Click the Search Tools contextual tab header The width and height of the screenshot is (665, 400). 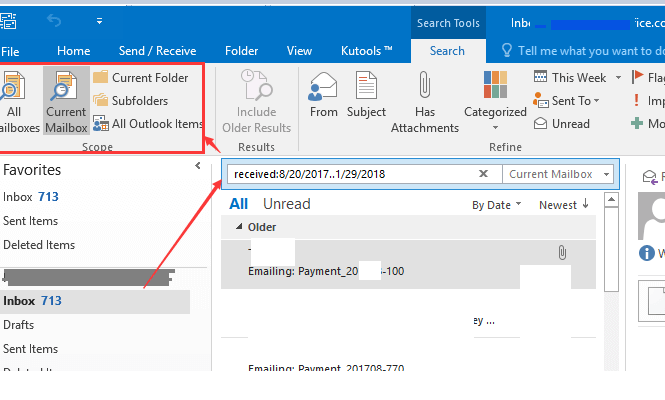[448, 23]
